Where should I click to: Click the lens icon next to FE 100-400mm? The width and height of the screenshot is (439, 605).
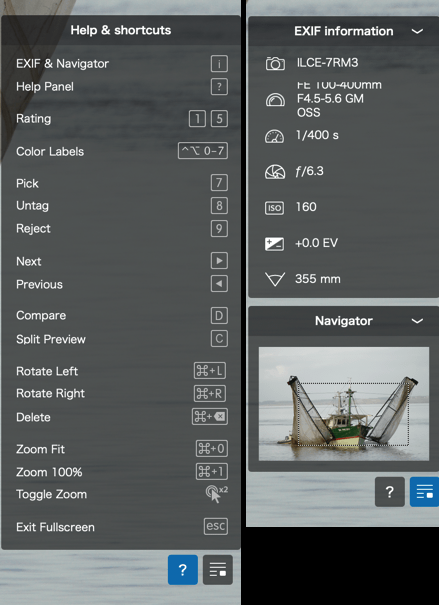pyautogui.click(x=275, y=100)
